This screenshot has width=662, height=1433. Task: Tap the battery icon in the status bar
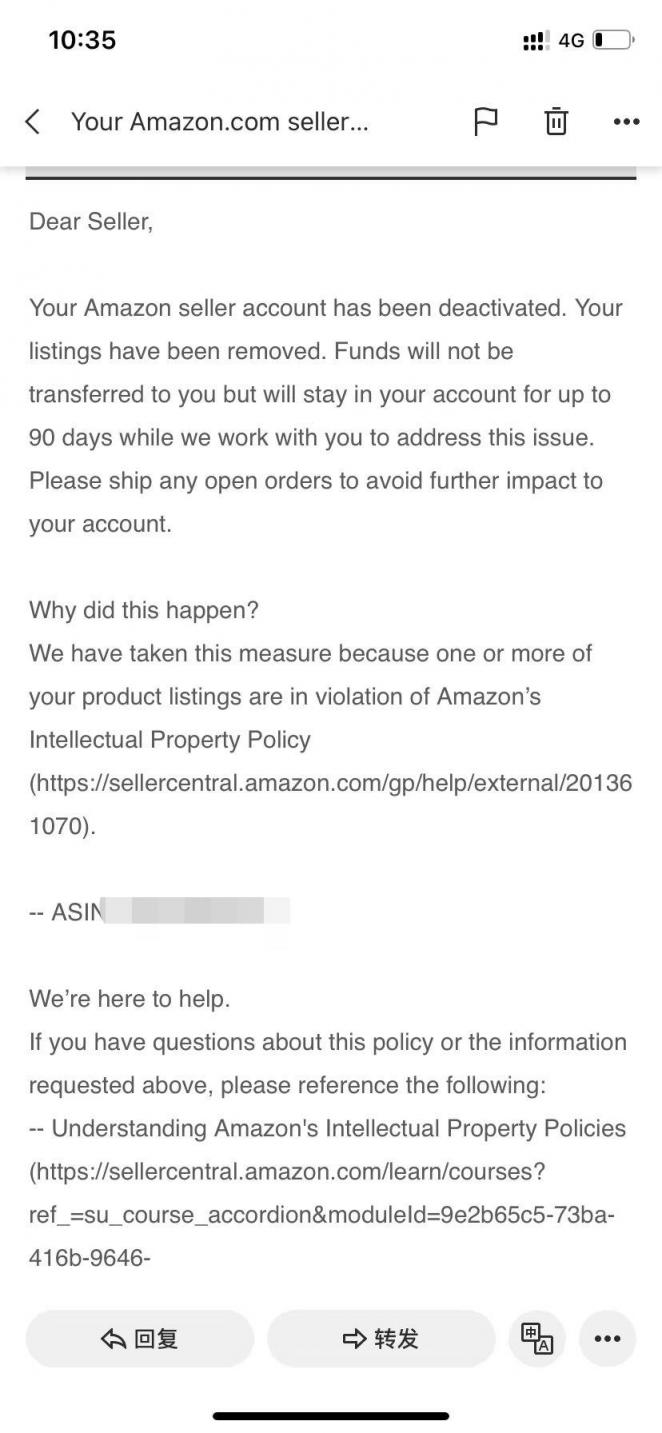pyautogui.click(x=613, y=41)
